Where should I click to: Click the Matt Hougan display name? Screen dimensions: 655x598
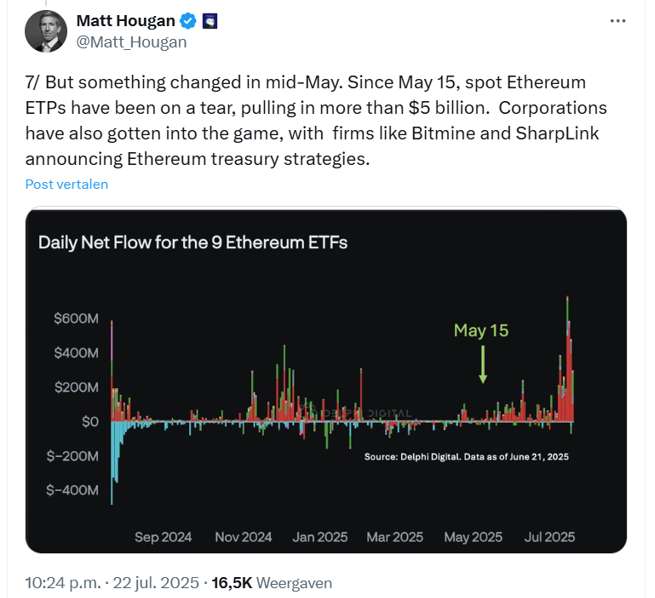point(126,21)
